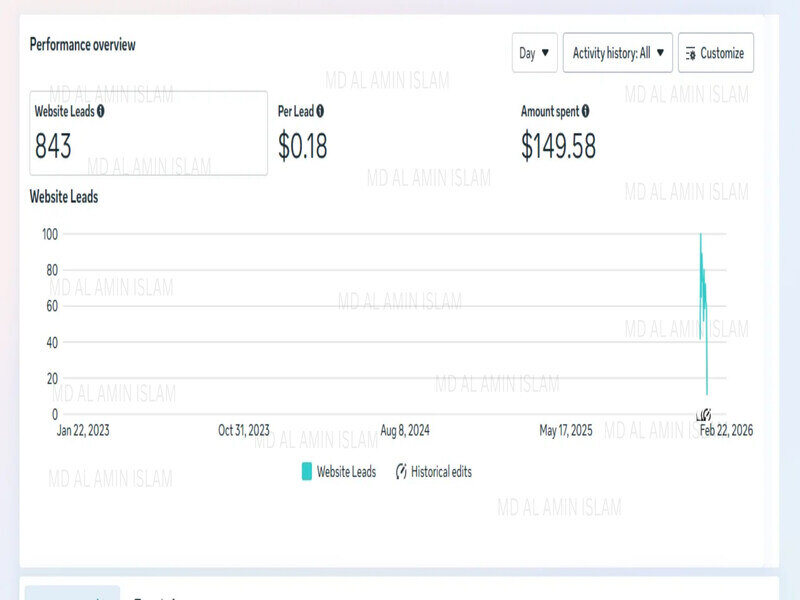Expand the Activity history: All dropdown
800x600 pixels.
click(x=617, y=53)
